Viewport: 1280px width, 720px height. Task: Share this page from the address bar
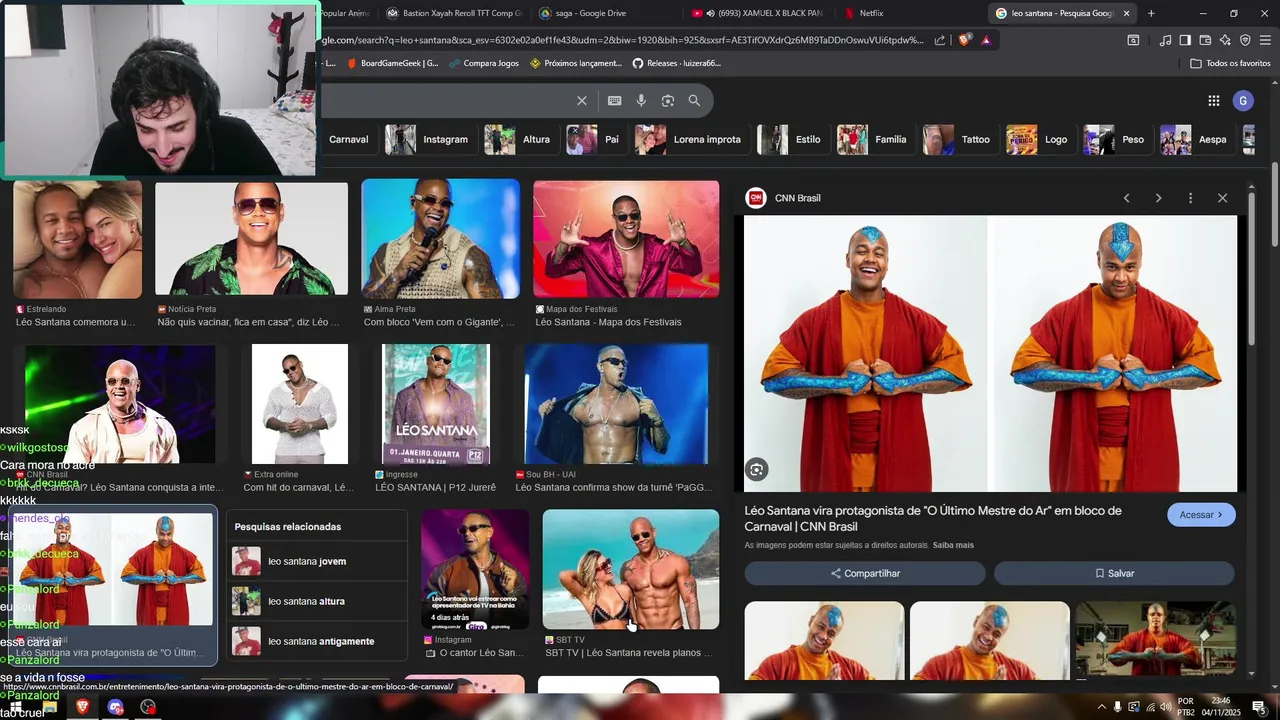pos(940,40)
